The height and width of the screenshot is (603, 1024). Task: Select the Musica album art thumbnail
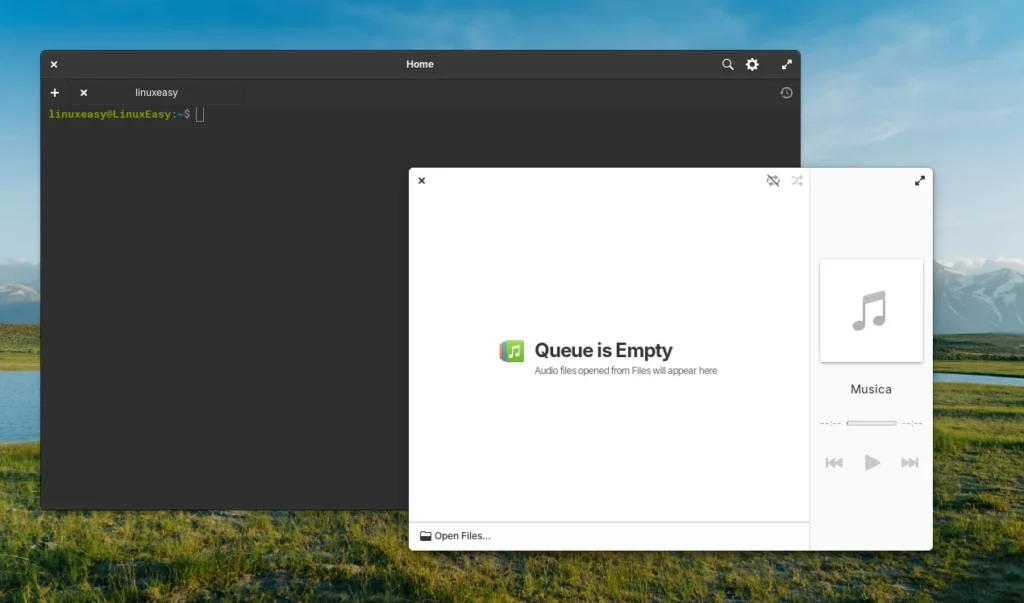click(x=871, y=310)
